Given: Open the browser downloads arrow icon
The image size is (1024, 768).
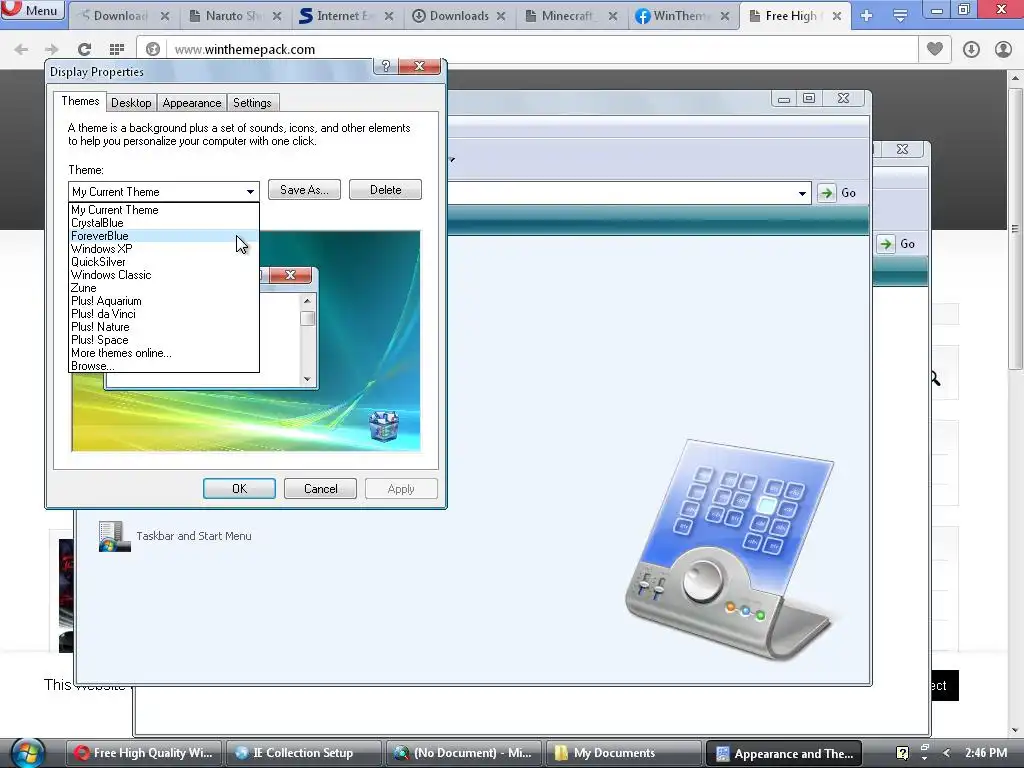Looking at the screenshot, I should click(971, 49).
